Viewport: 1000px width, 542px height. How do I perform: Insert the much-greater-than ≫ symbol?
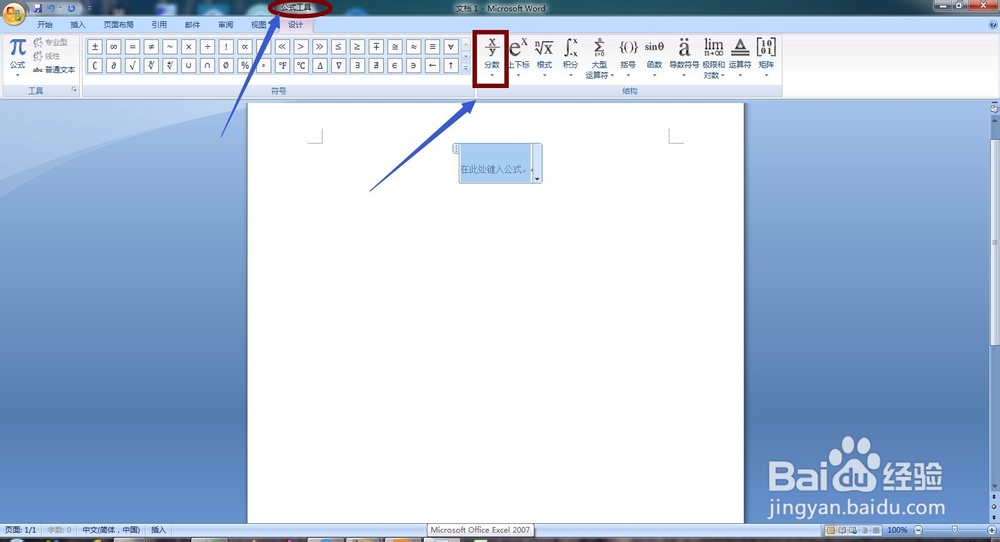320,47
